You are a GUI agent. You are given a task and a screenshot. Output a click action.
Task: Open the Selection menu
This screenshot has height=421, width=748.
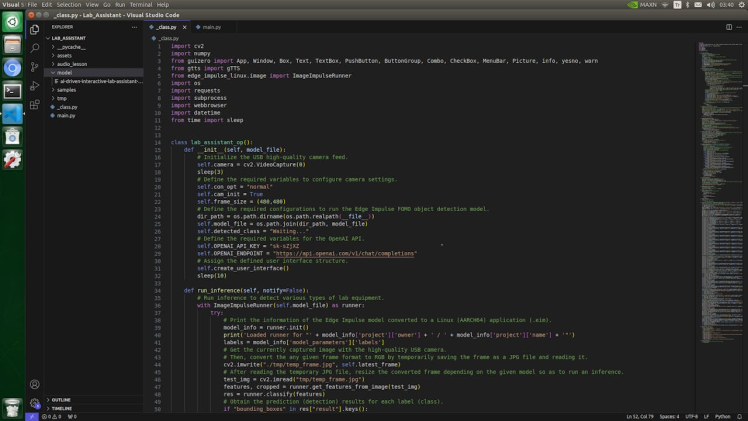(x=68, y=4)
